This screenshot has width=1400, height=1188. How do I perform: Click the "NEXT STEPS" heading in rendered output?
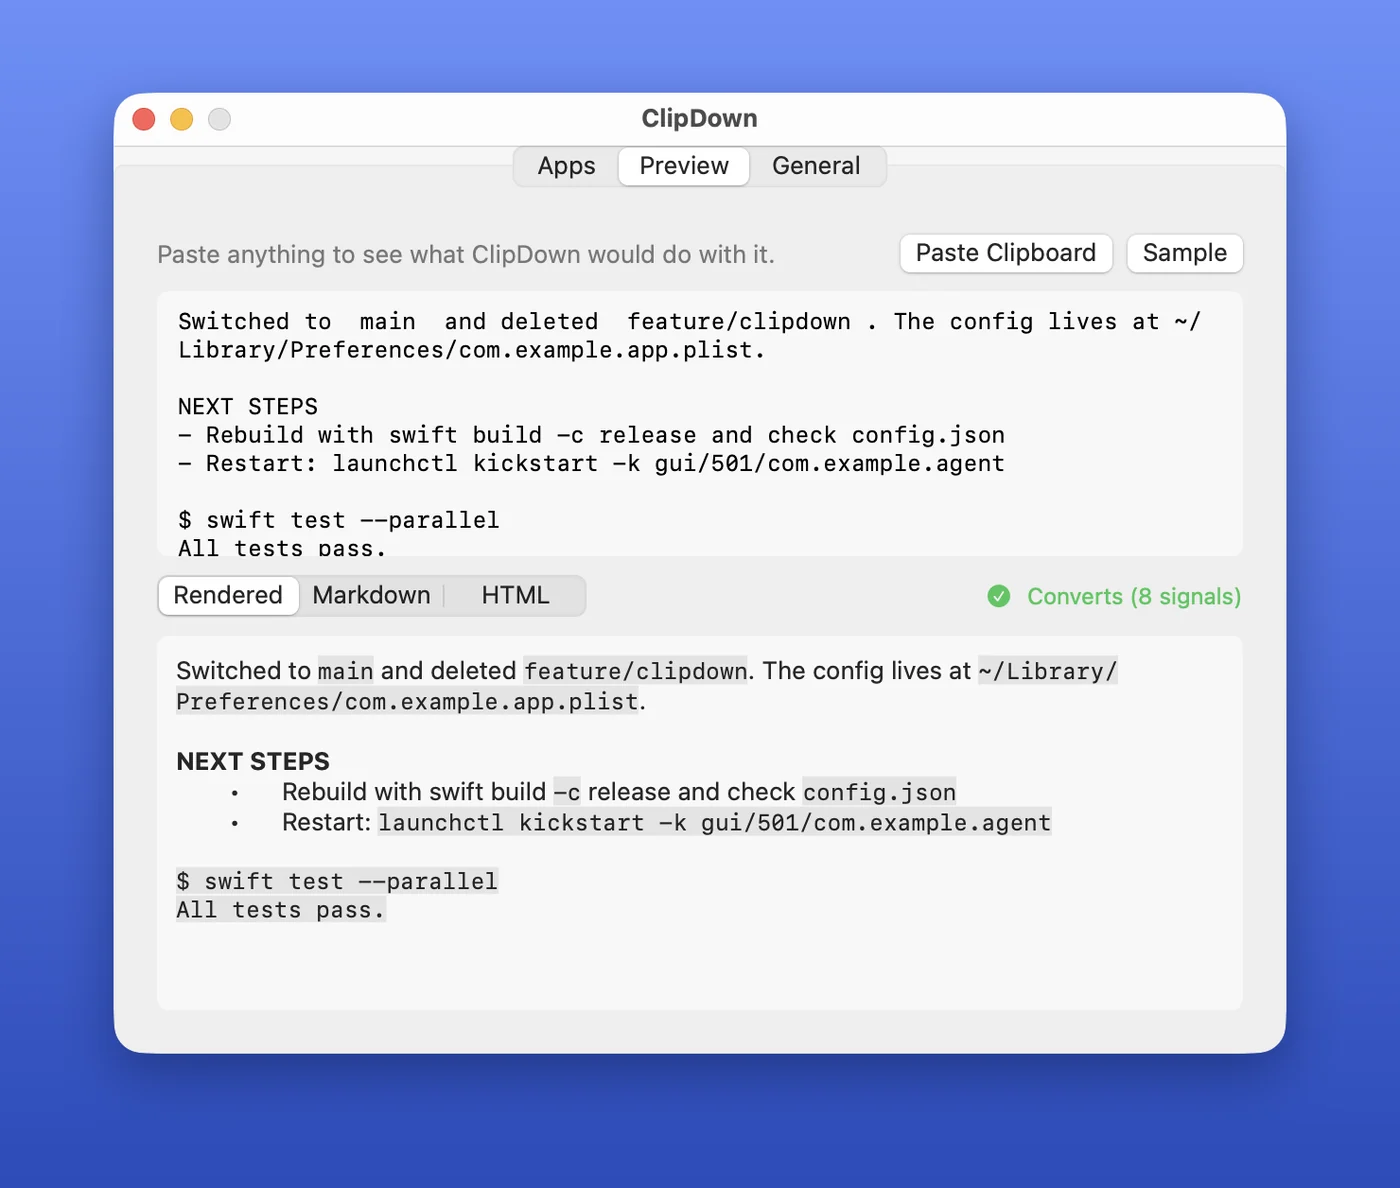(253, 762)
